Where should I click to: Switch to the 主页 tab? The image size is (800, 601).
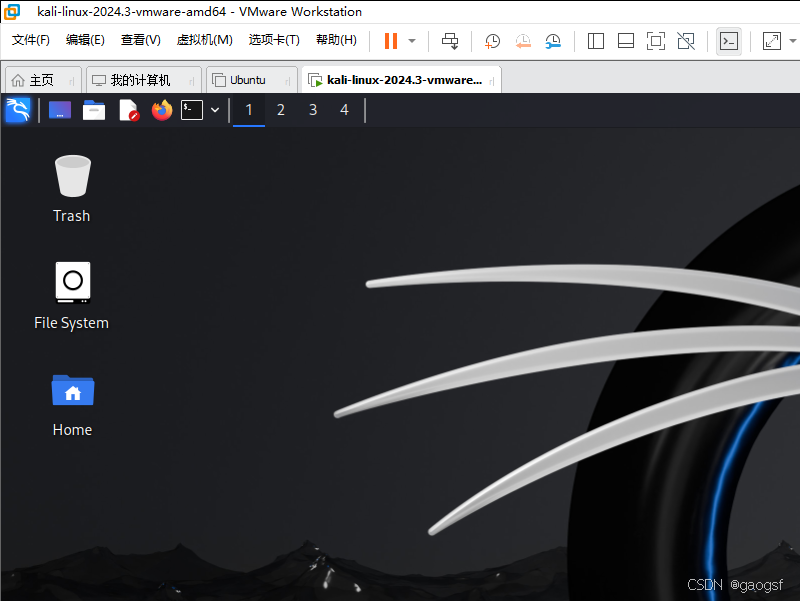[x=41, y=80]
